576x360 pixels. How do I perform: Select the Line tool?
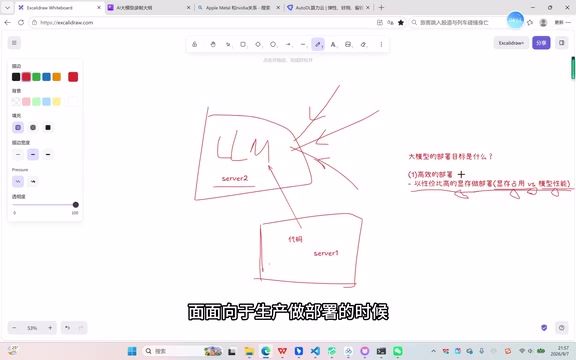(303, 44)
